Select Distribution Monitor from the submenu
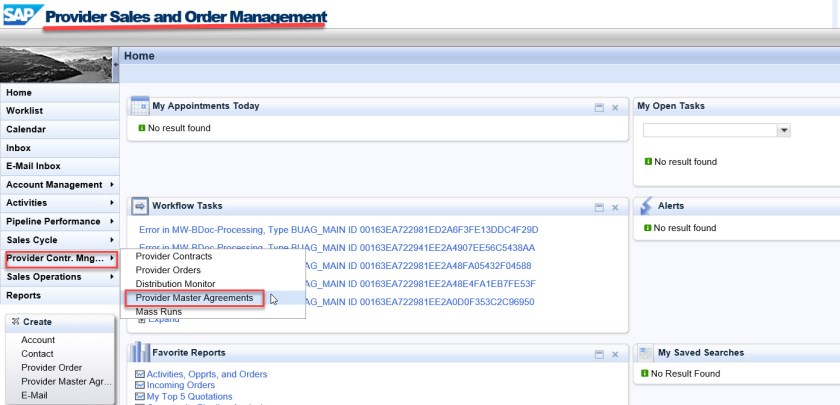The width and height of the screenshot is (840, 405). click(175, 284)
